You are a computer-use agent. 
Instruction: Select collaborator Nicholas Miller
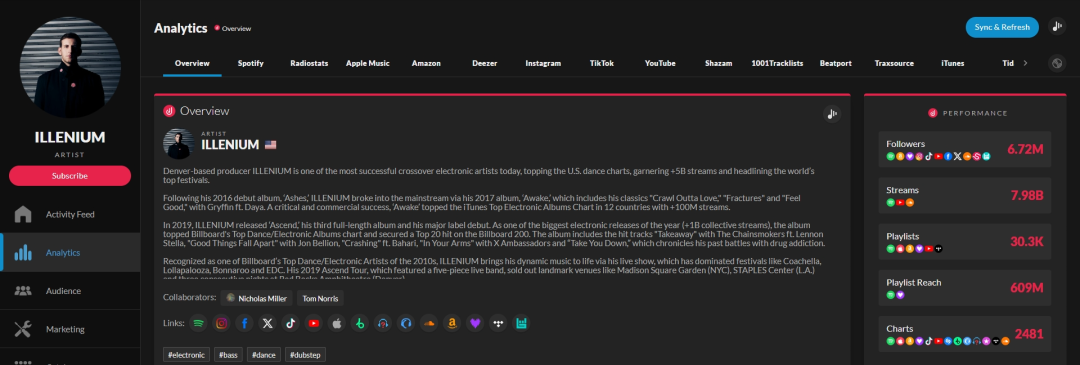[257, 298]
